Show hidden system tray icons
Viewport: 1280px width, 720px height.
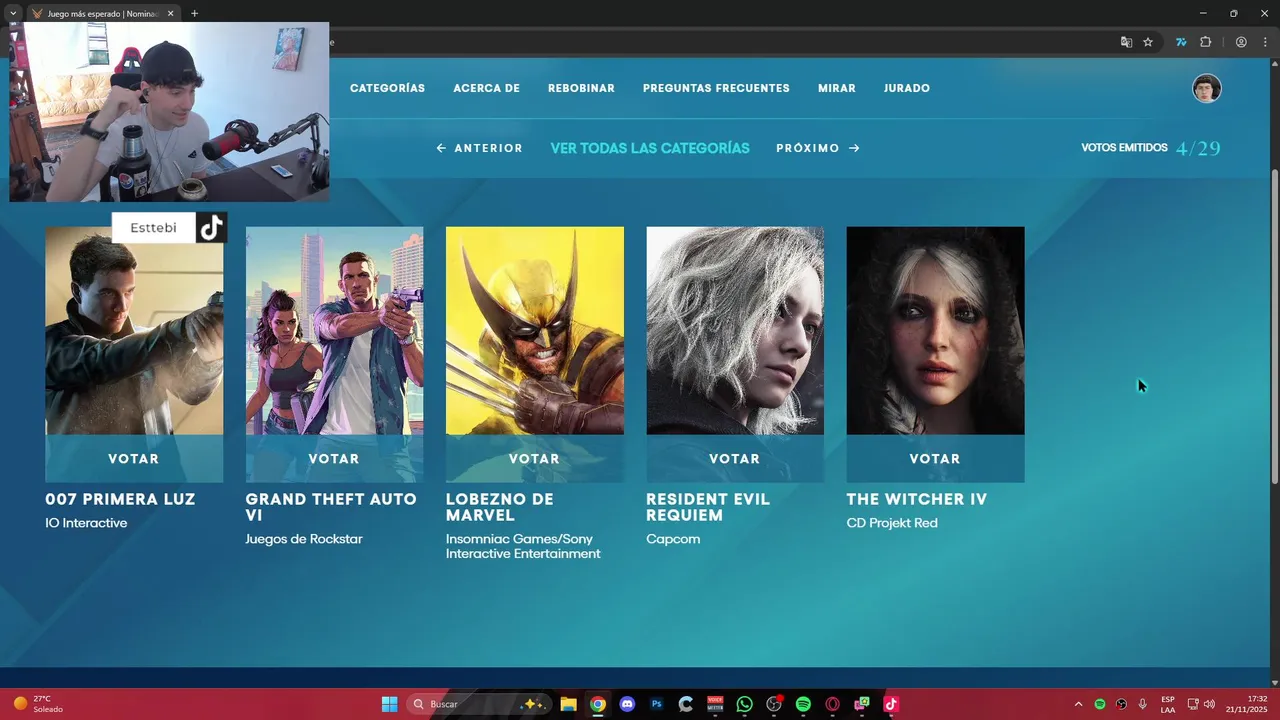tap(1078, 704)
